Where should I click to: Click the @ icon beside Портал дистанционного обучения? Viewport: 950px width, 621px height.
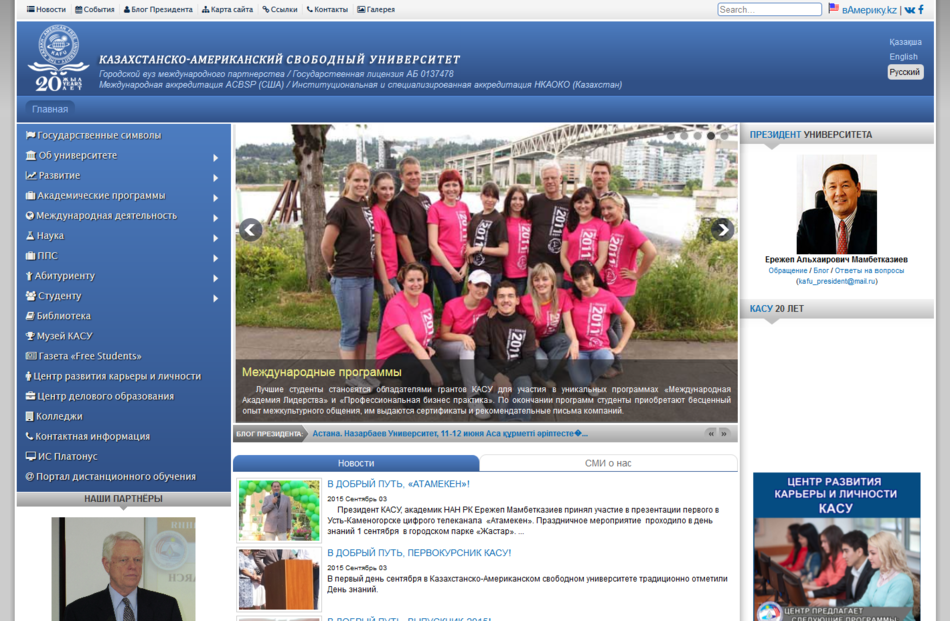click(30, 476)
